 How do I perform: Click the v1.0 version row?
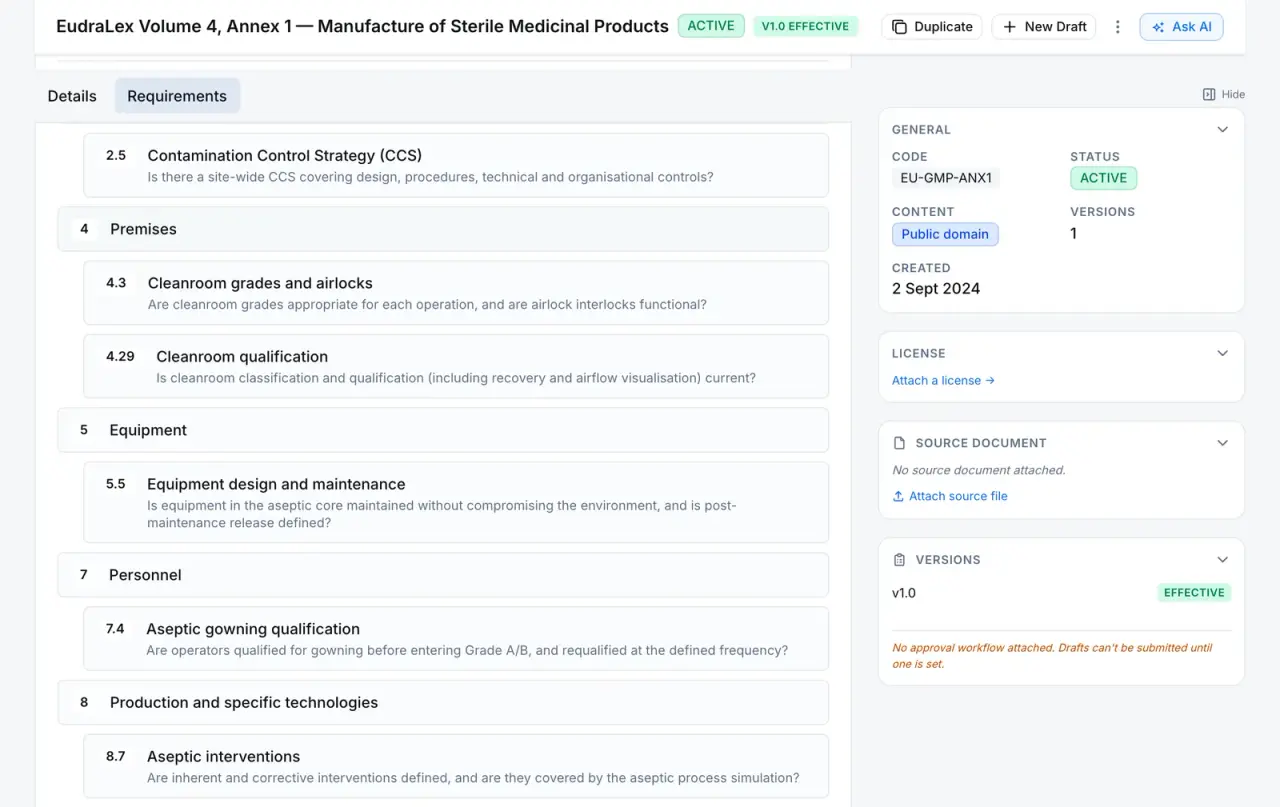(x=1061, y=593)
